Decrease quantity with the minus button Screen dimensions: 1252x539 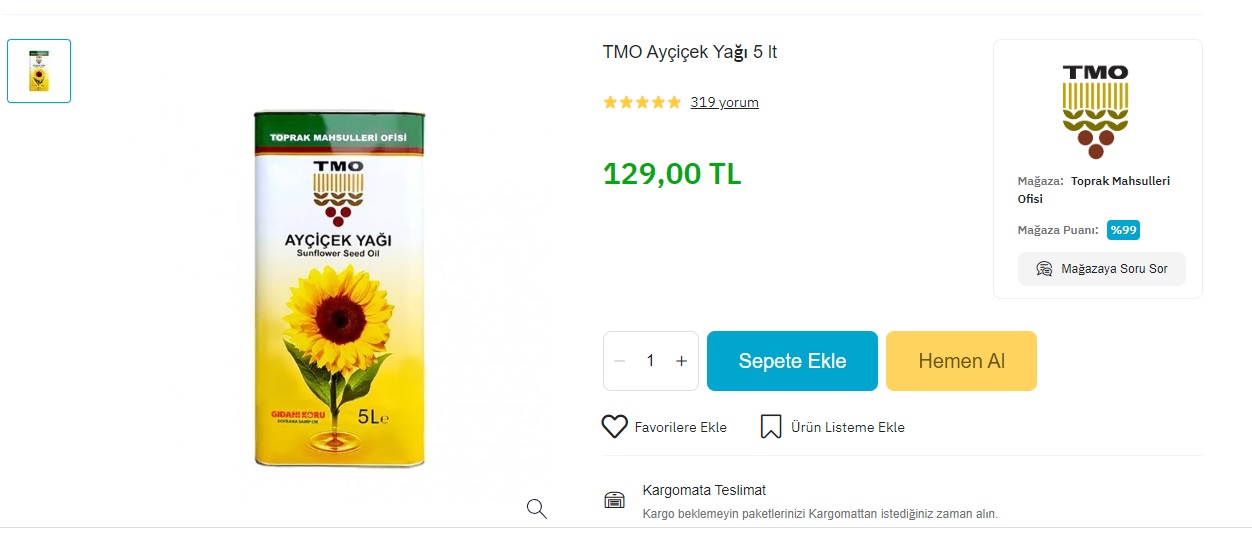click(x=619, y=361)
